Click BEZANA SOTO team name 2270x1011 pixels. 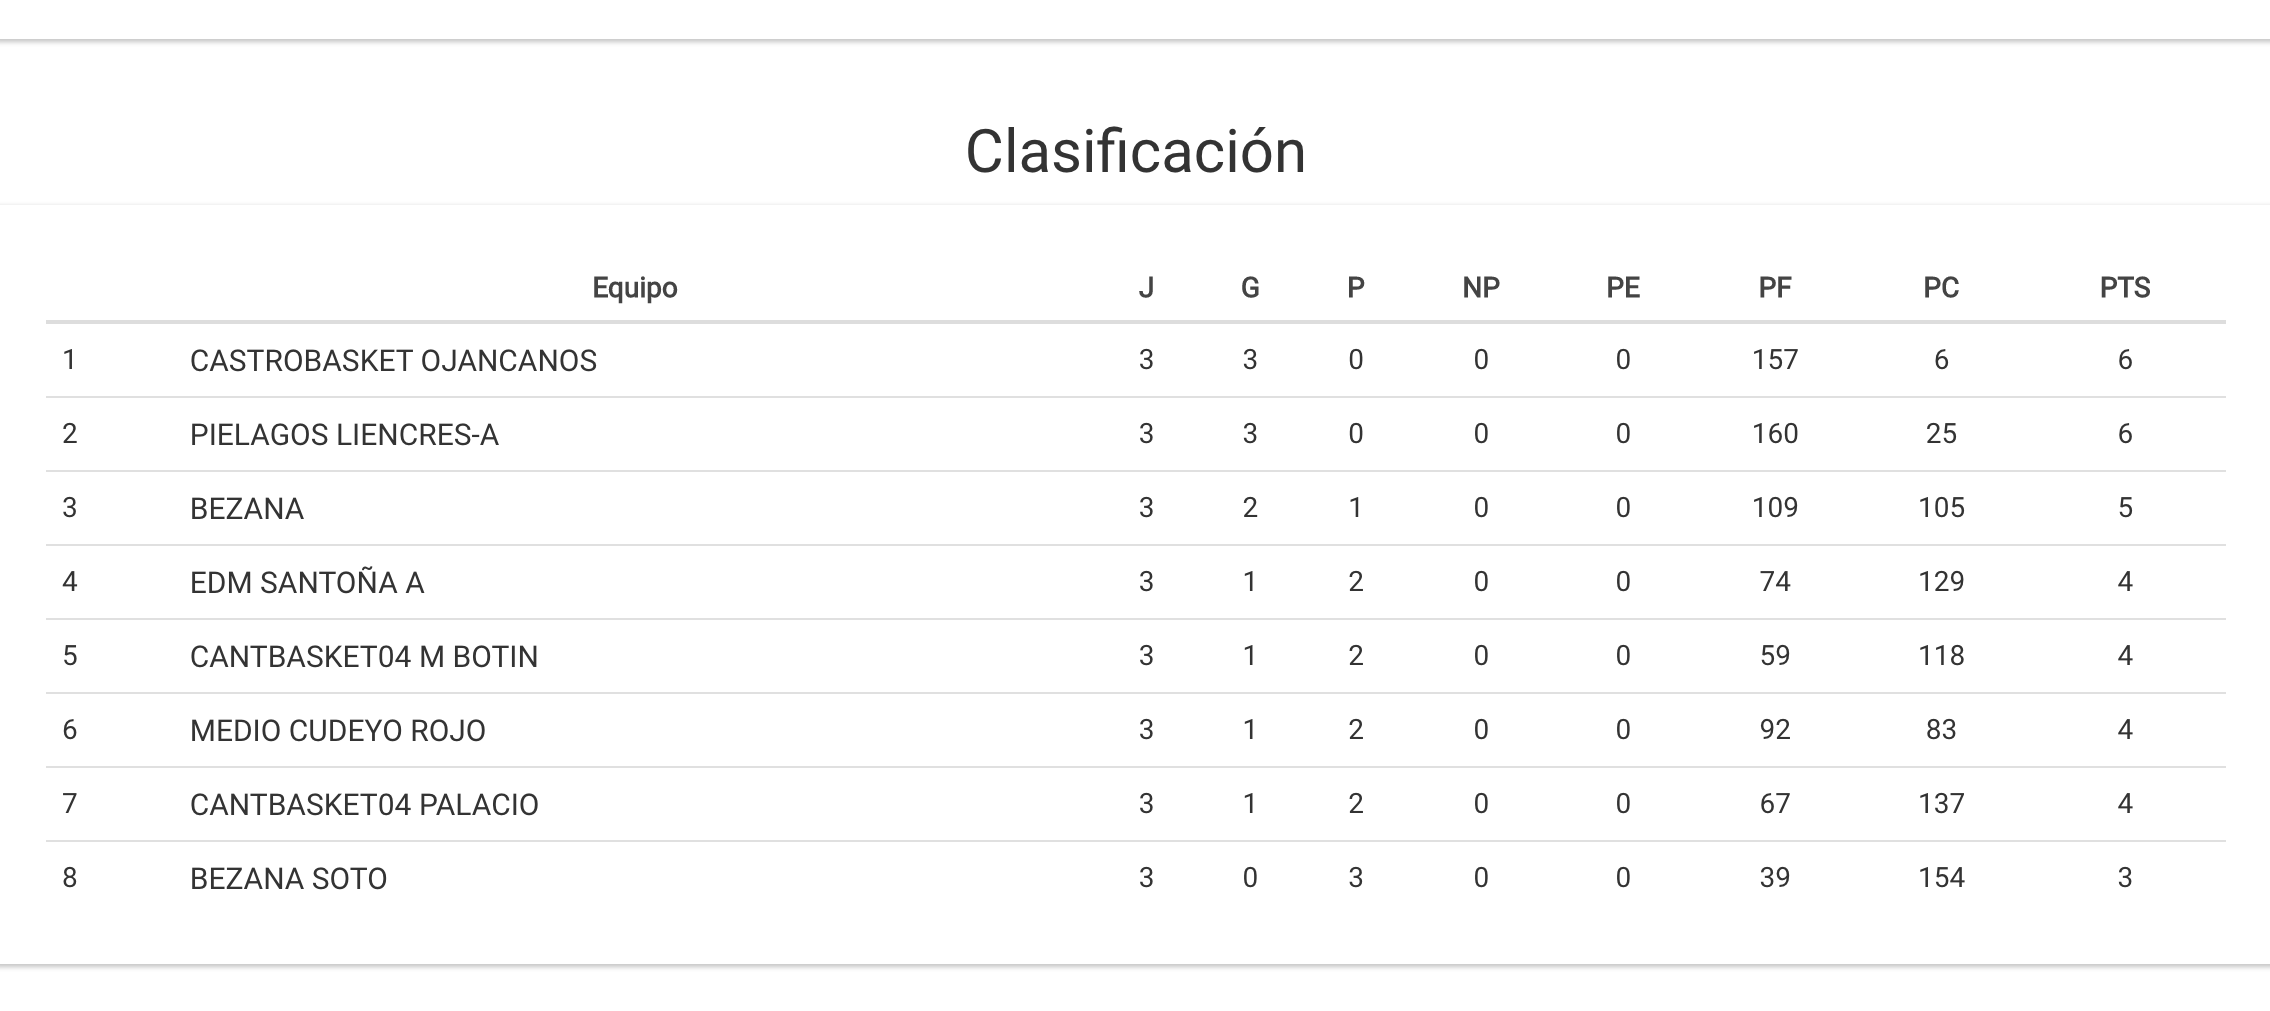pos(288,879)
